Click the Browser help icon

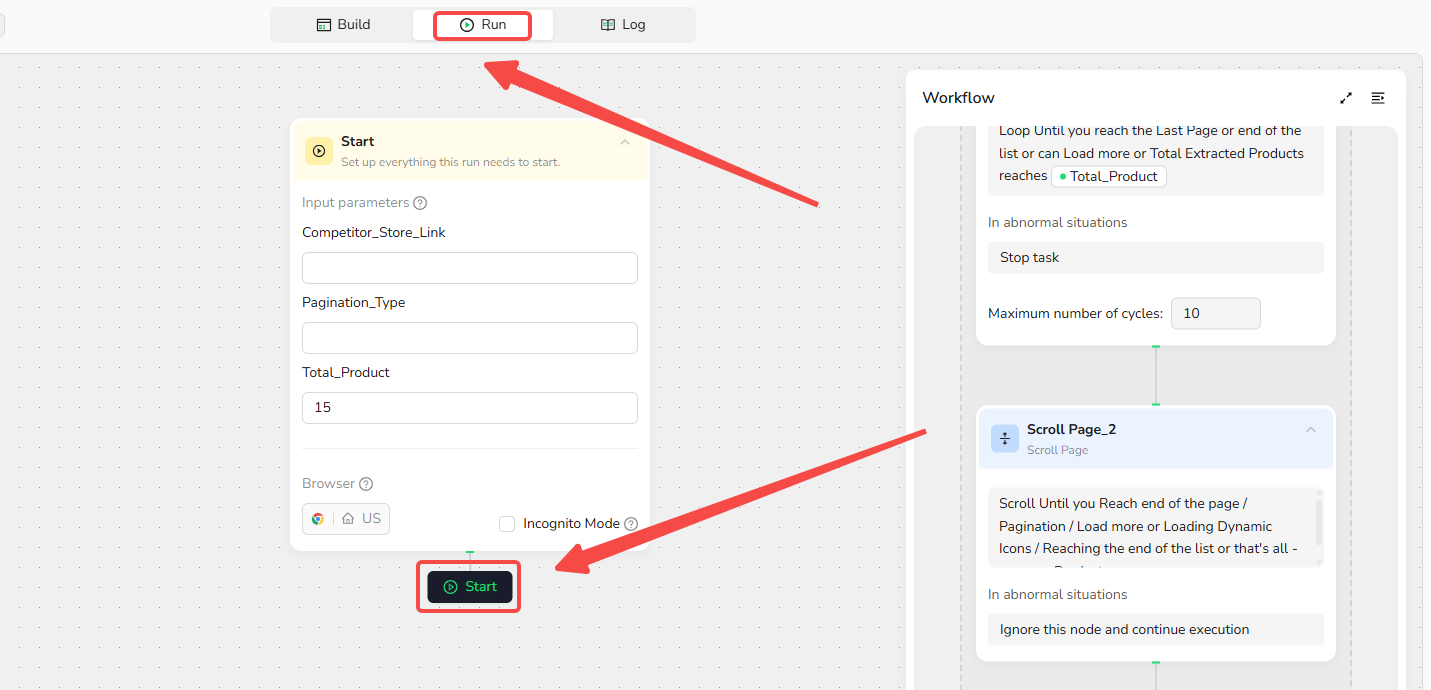point(366,484)
